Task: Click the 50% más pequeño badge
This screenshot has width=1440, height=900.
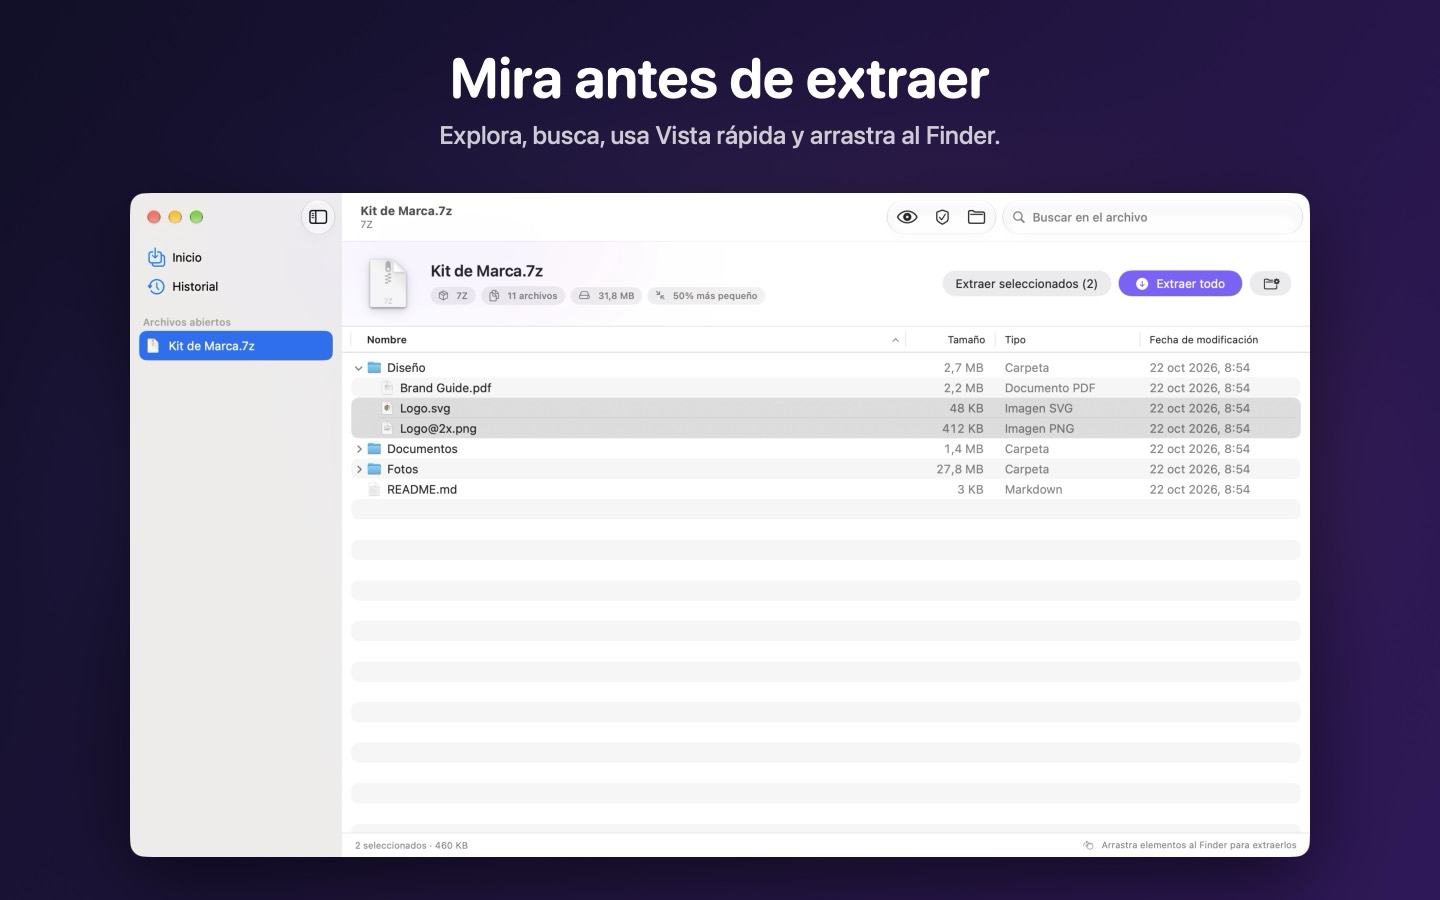Action: (x=707, y=296)
